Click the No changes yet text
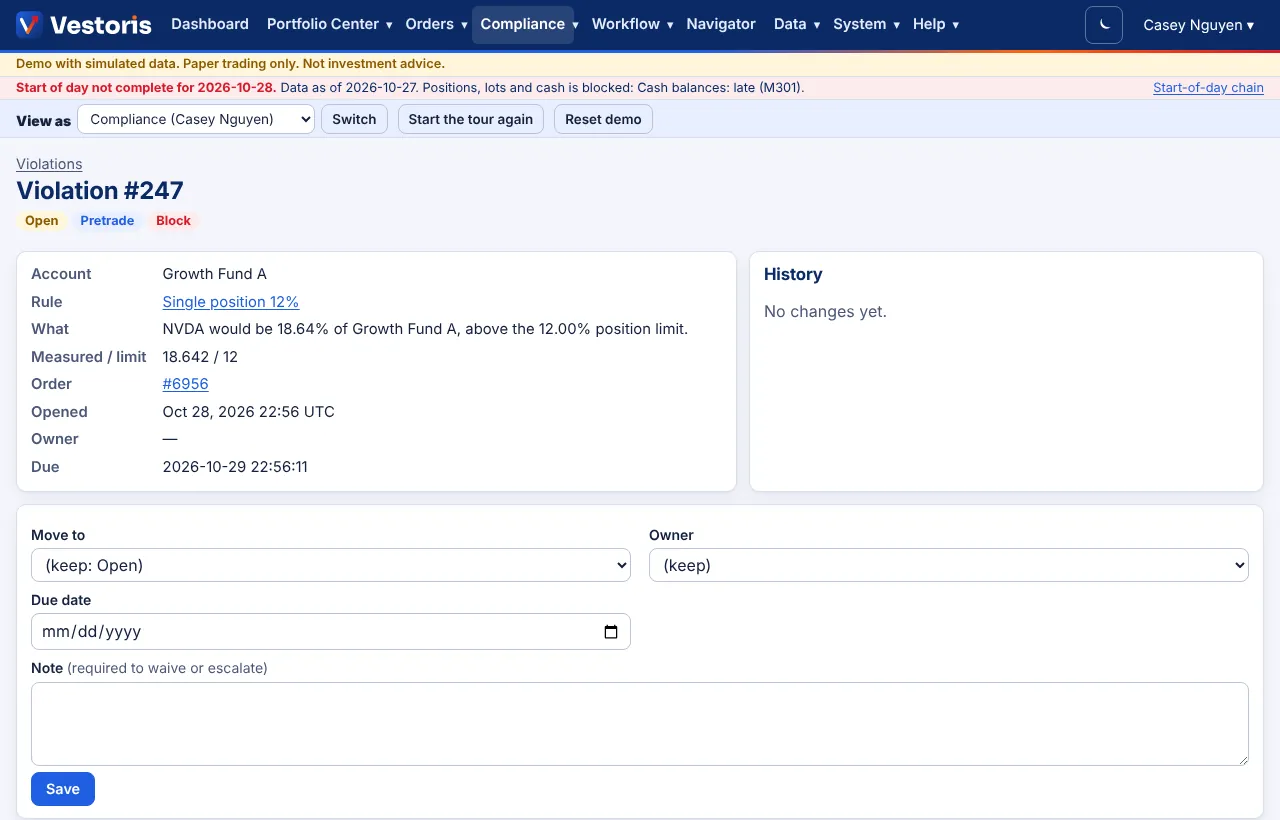This screenshot has width=1280, height=820. point(825,312)
